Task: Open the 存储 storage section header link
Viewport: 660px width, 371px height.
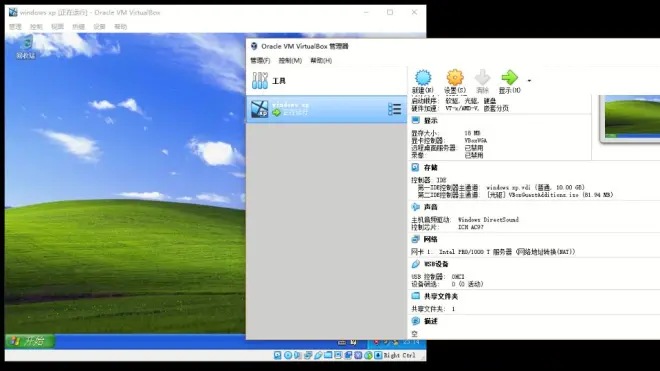Action: (x=431, y=168)
